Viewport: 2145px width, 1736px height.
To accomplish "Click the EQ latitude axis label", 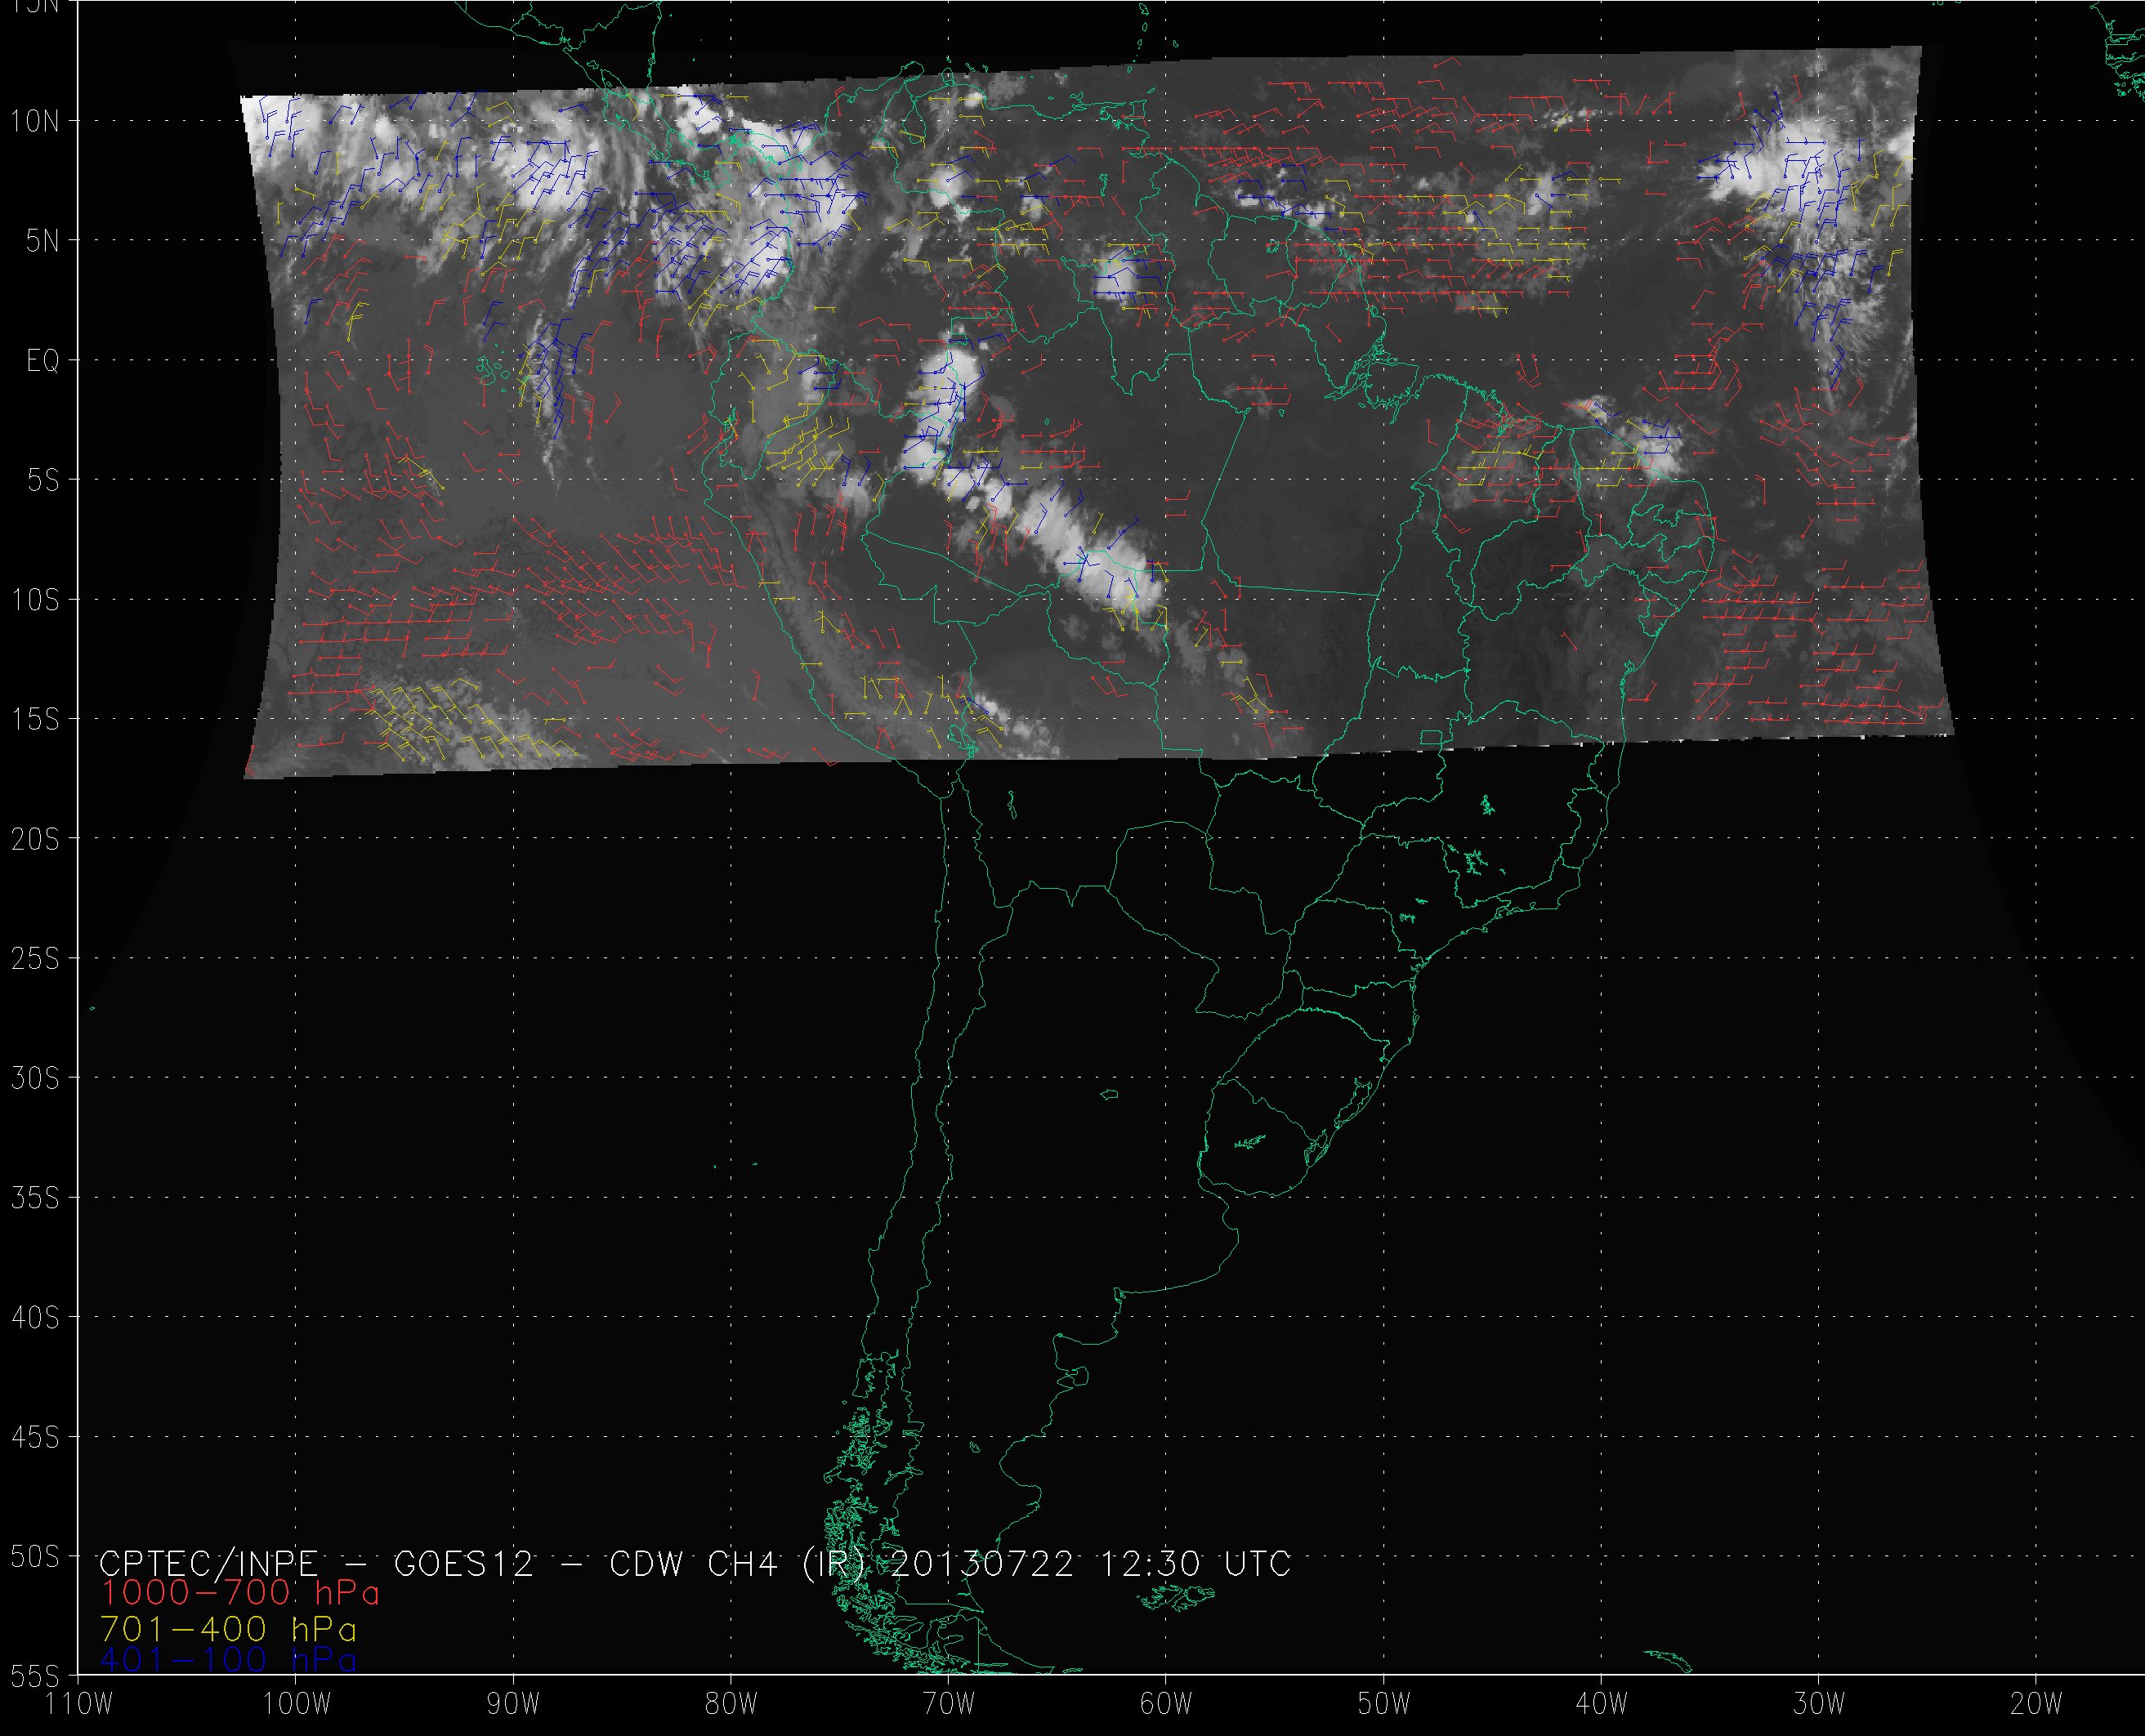I will click(42, 361).
